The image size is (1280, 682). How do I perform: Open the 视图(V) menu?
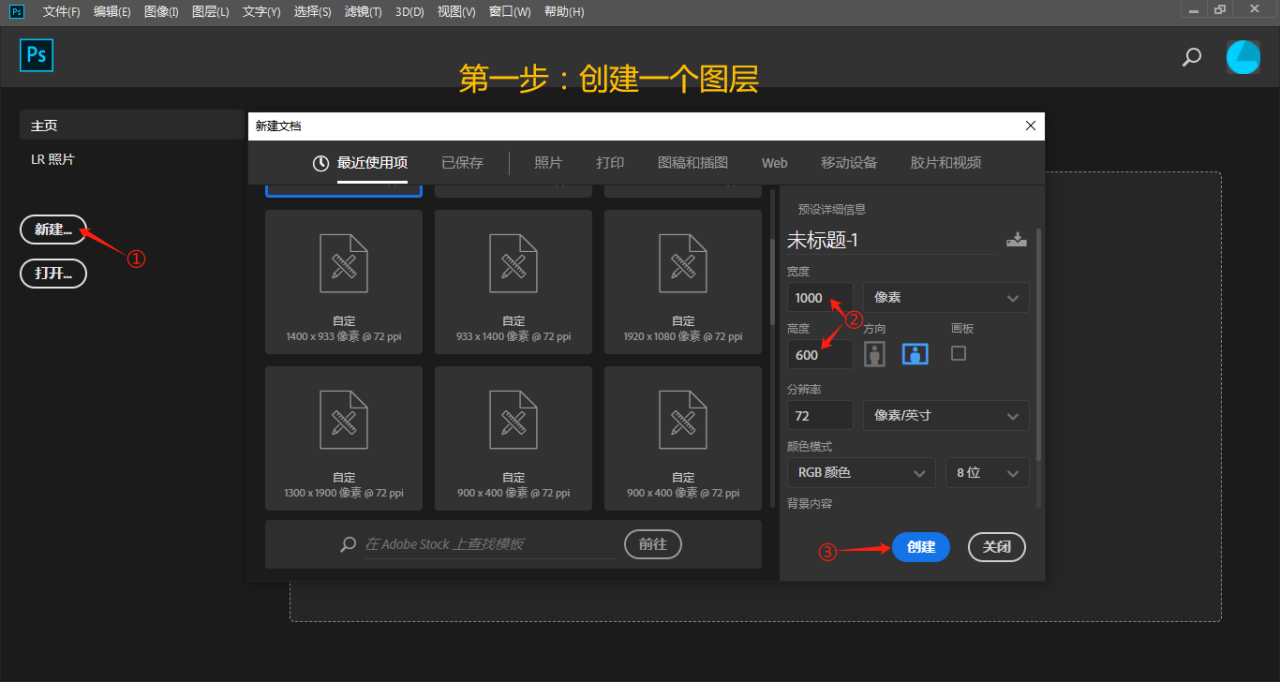[x=456, y=12]
